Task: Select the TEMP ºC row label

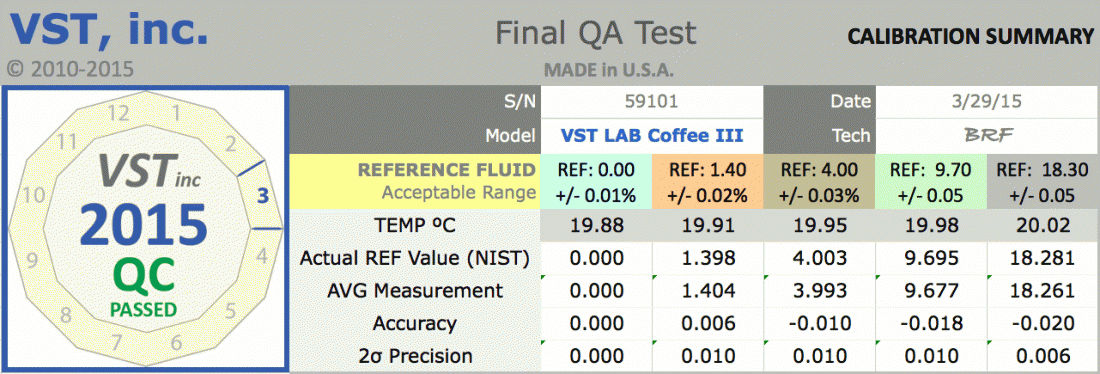Action: [414, 225]
